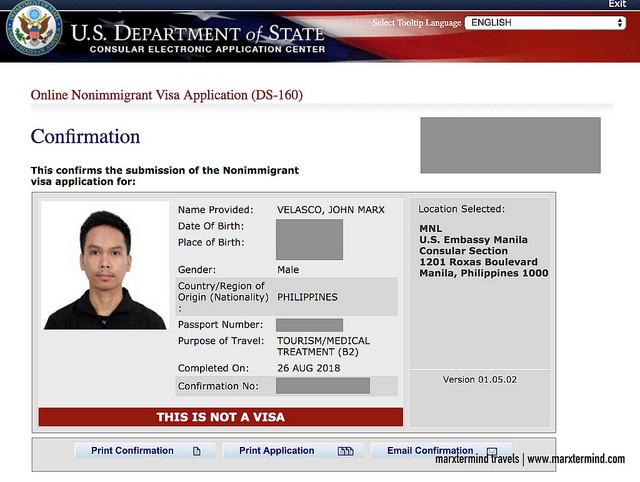The width and height of the screenshot is (640, 482).
Task: Click the Print Application button
Action: [x=293, y=451]
